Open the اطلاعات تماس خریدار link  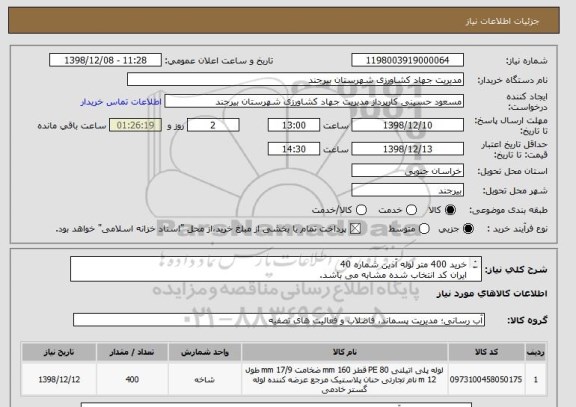(121, 102)
